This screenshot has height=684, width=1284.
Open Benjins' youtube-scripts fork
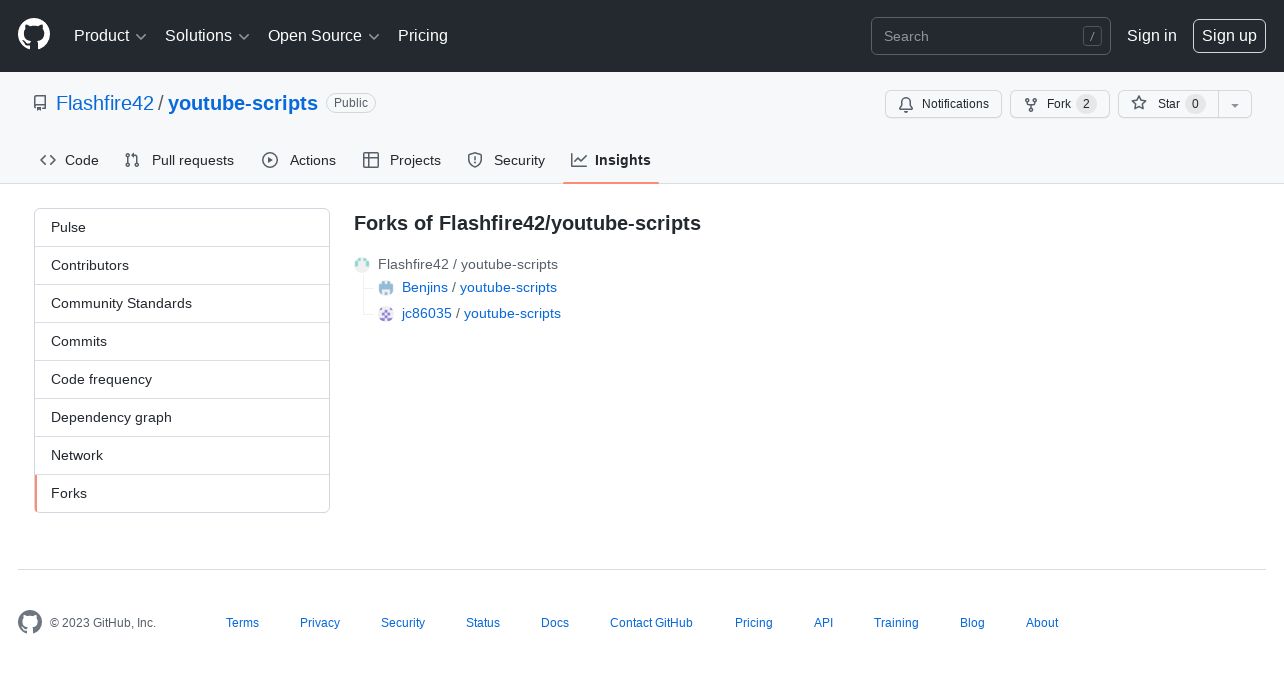point(508,288)
